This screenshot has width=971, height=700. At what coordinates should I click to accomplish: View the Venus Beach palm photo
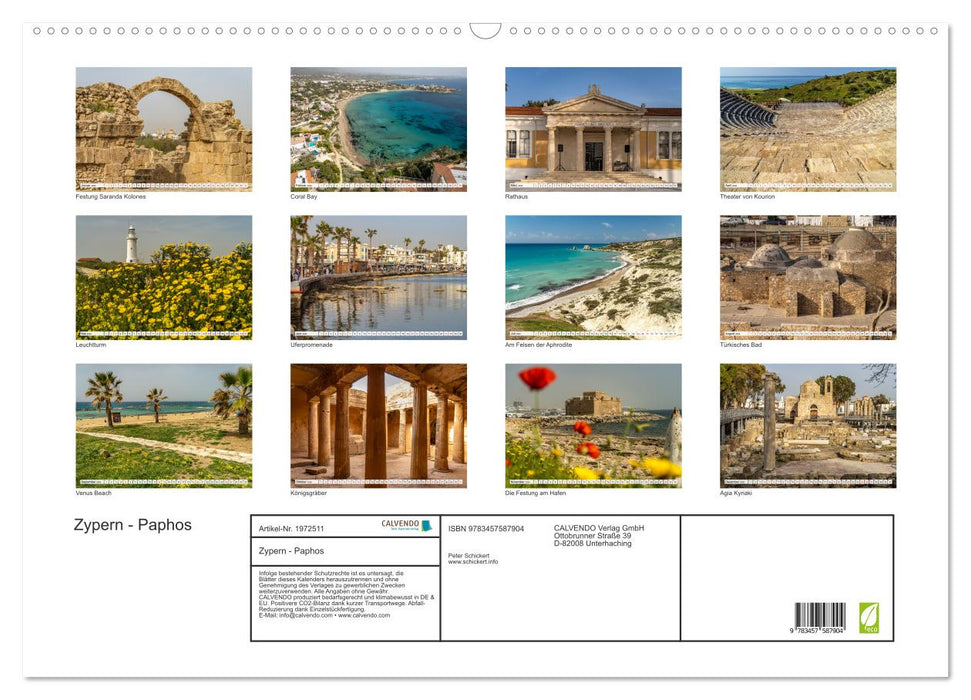click(x=163, y=425)
